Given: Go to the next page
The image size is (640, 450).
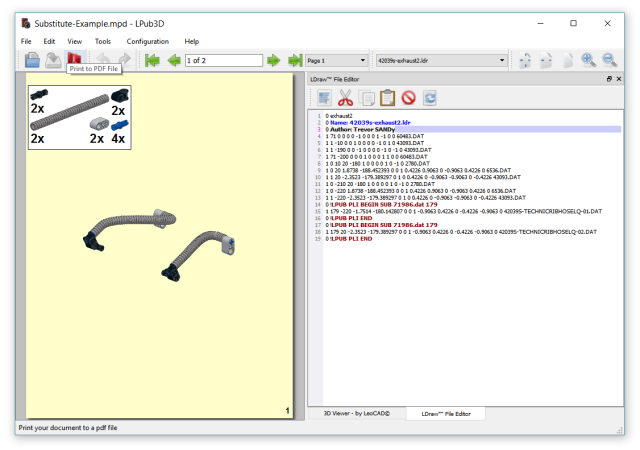Looking at the screenshot, I should pyautogui.click(x=273, y=60).
